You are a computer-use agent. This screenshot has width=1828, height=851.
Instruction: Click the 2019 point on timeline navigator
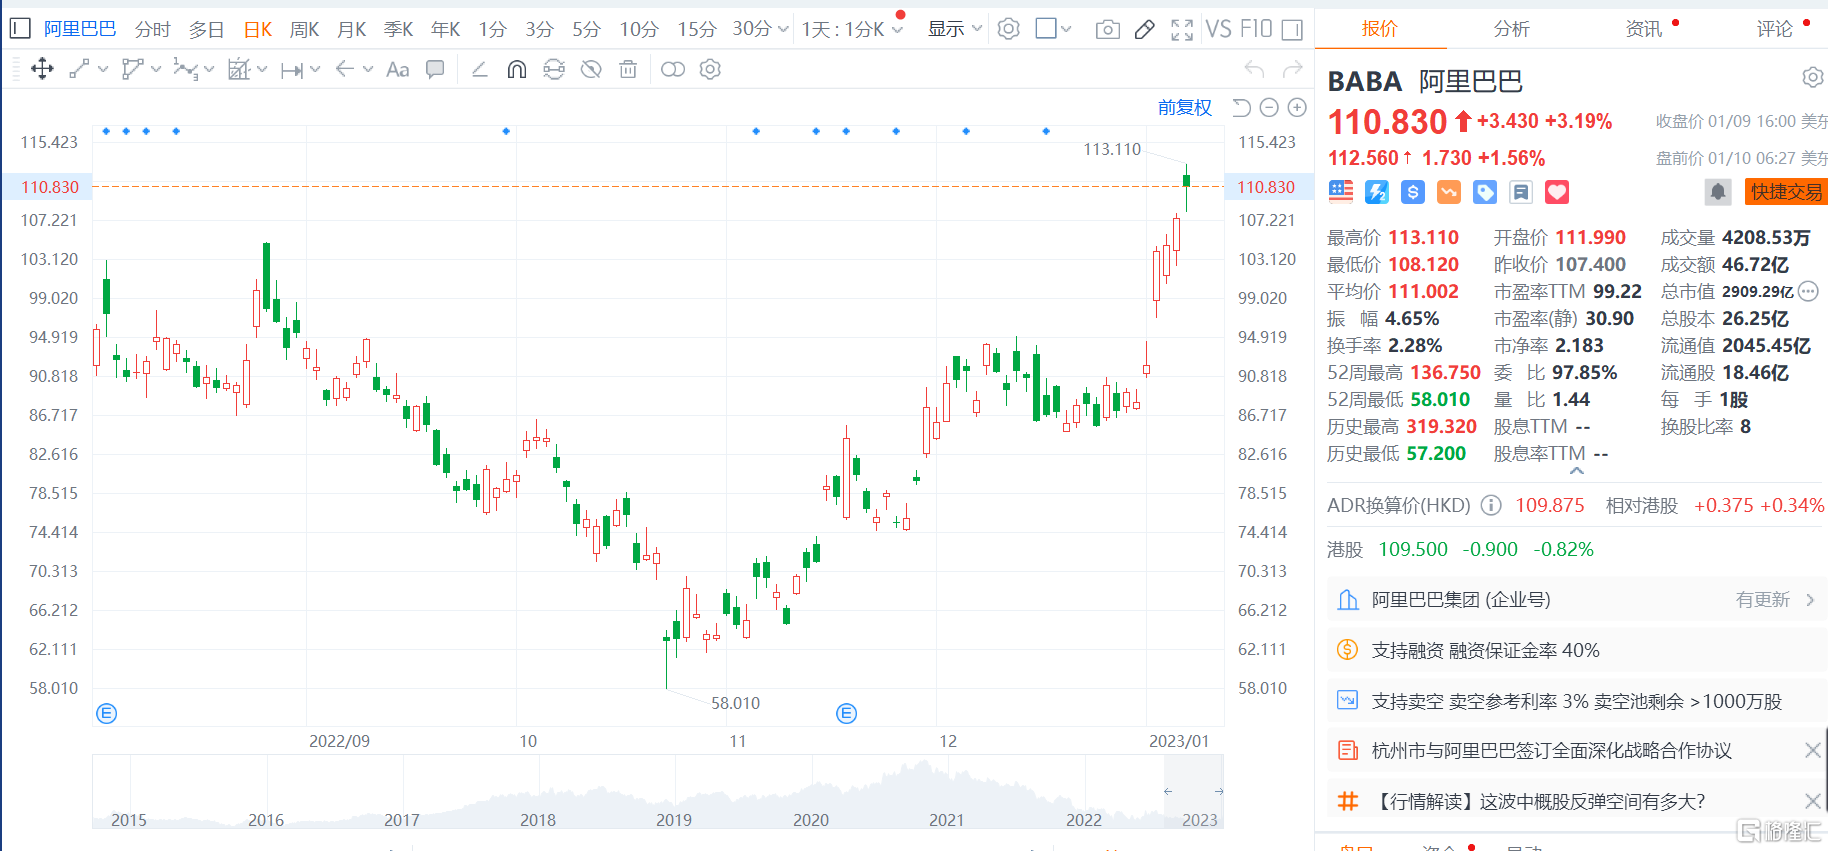click(674, 820)
